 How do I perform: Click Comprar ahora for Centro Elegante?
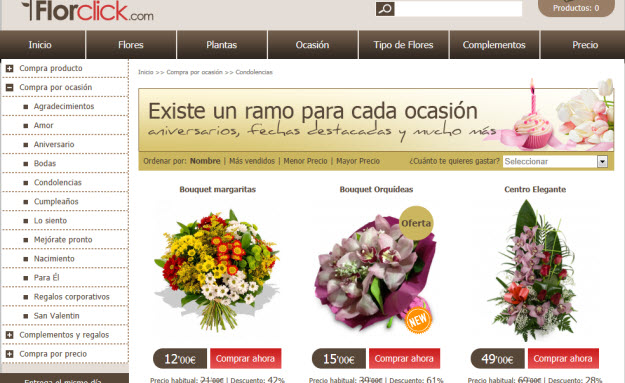pos(563,358)
